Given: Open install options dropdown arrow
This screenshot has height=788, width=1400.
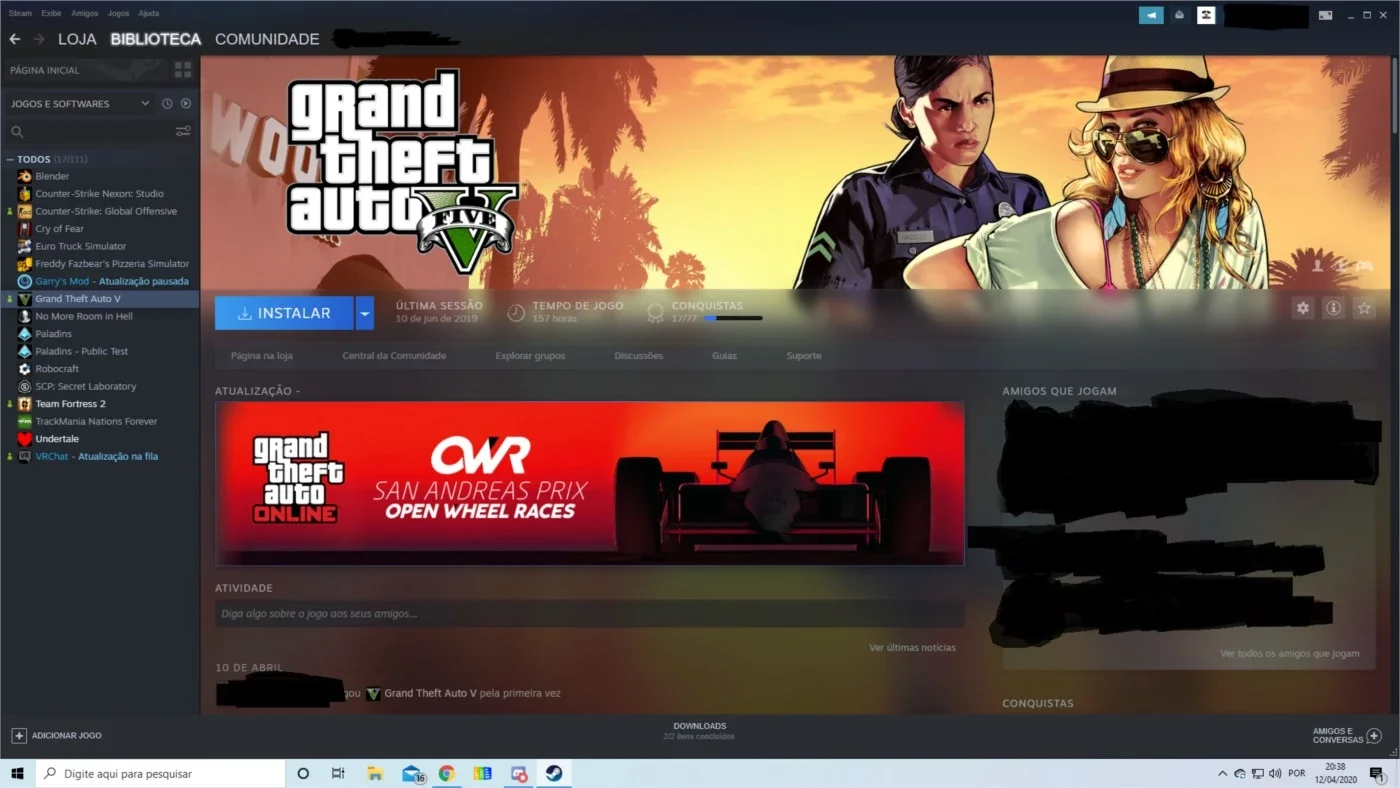Looking at the screenshot, I should pyautogui.click(x=365, y=313).
